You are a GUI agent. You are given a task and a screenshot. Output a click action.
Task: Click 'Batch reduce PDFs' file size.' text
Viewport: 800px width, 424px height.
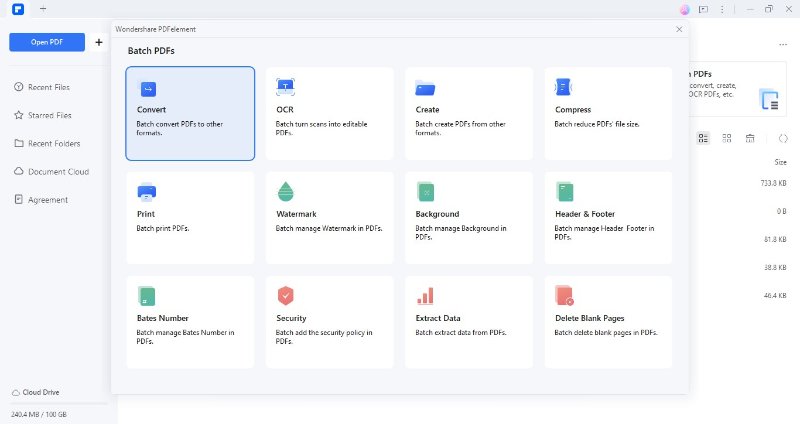(597, 124)
